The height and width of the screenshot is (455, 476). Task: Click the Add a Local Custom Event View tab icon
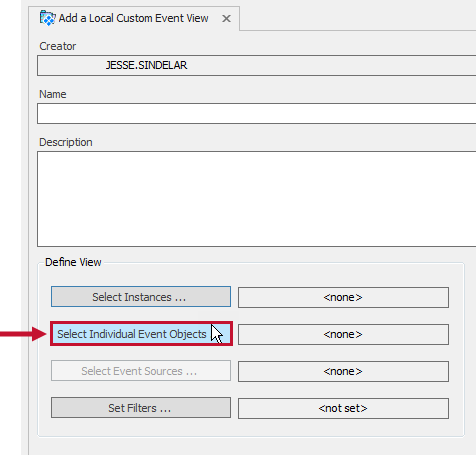(x=47, y=18)
